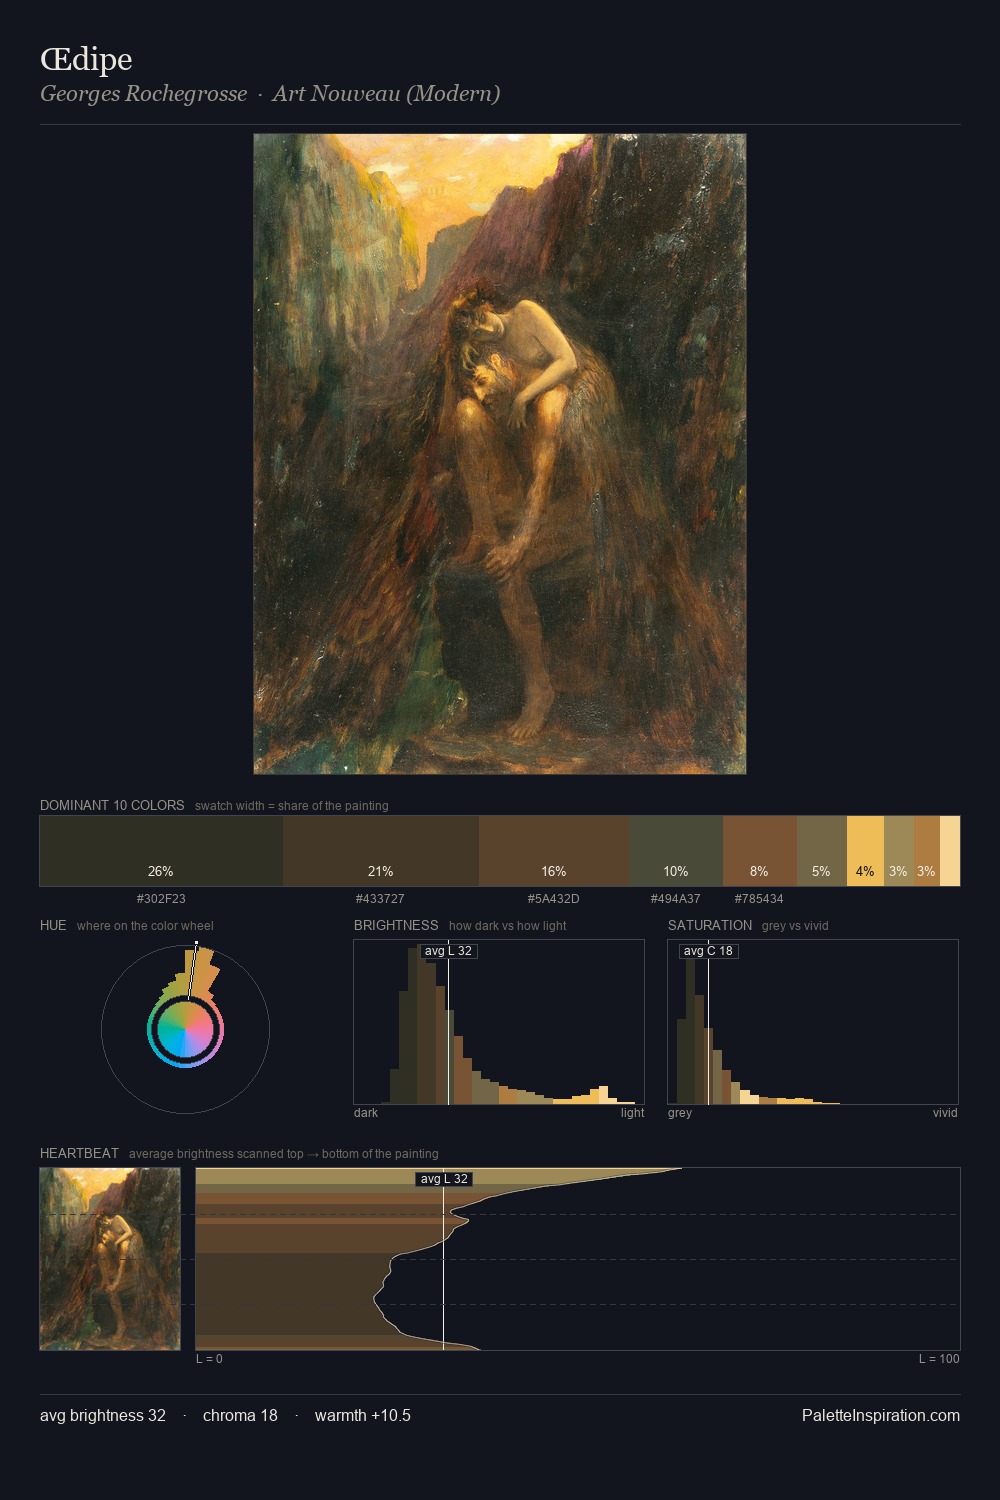
Task: Select the 10% olive swatch #494A37
Action: 676,851
